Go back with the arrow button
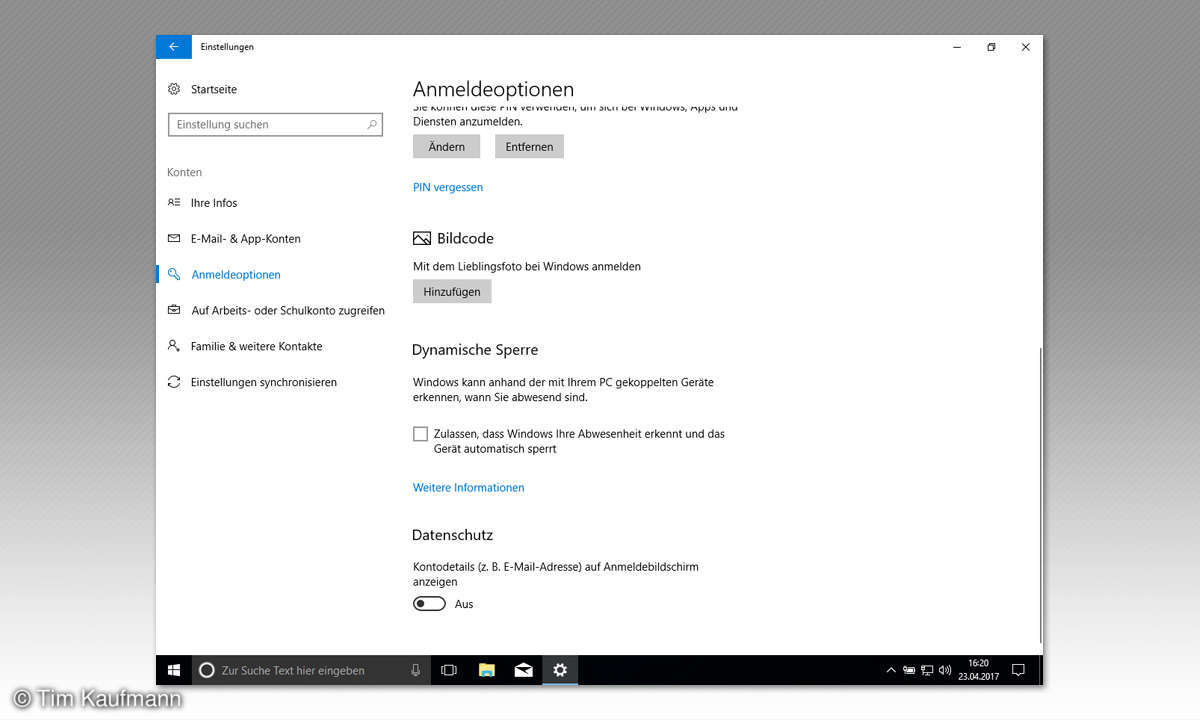 (x=173, y=47)
